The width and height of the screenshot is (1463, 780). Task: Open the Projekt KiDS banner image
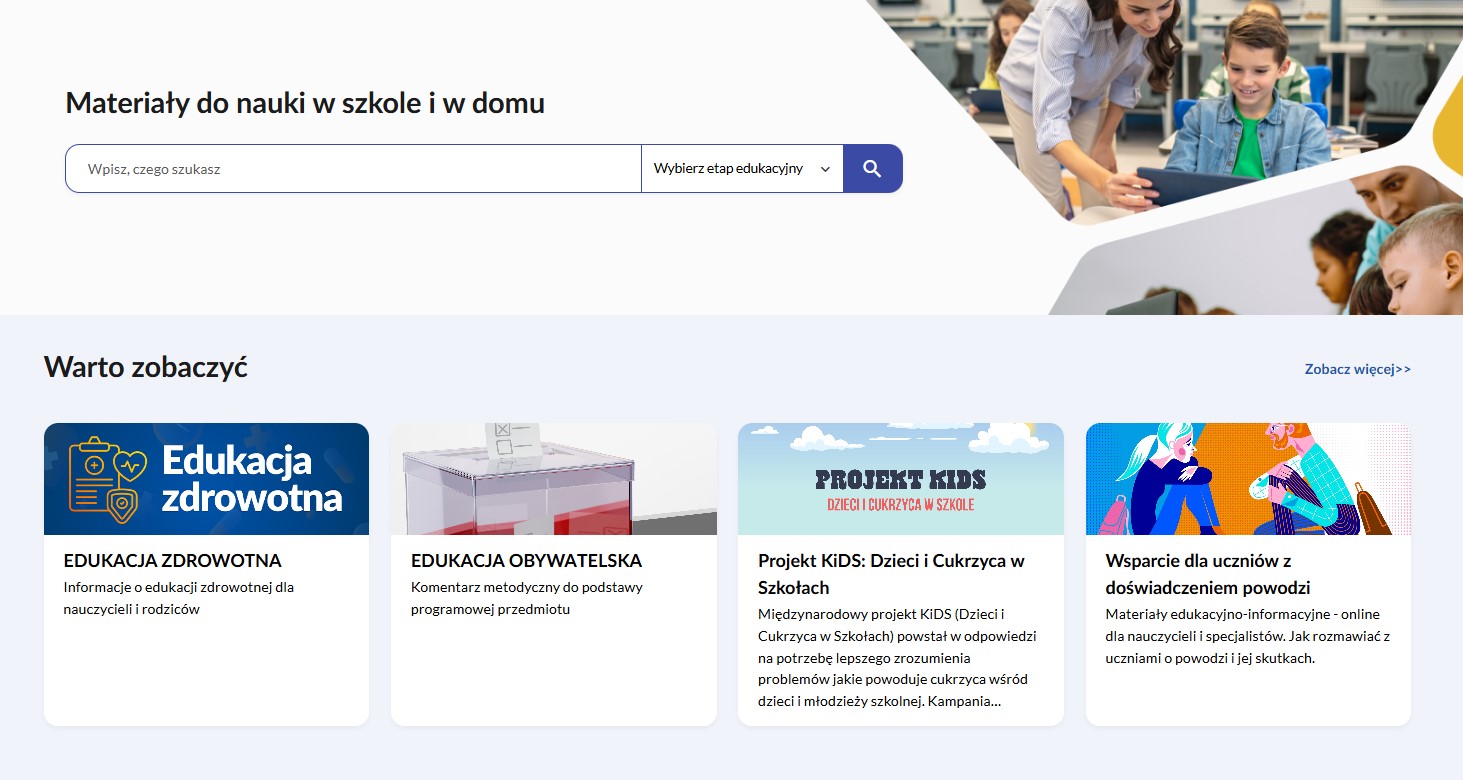[901, 479]
